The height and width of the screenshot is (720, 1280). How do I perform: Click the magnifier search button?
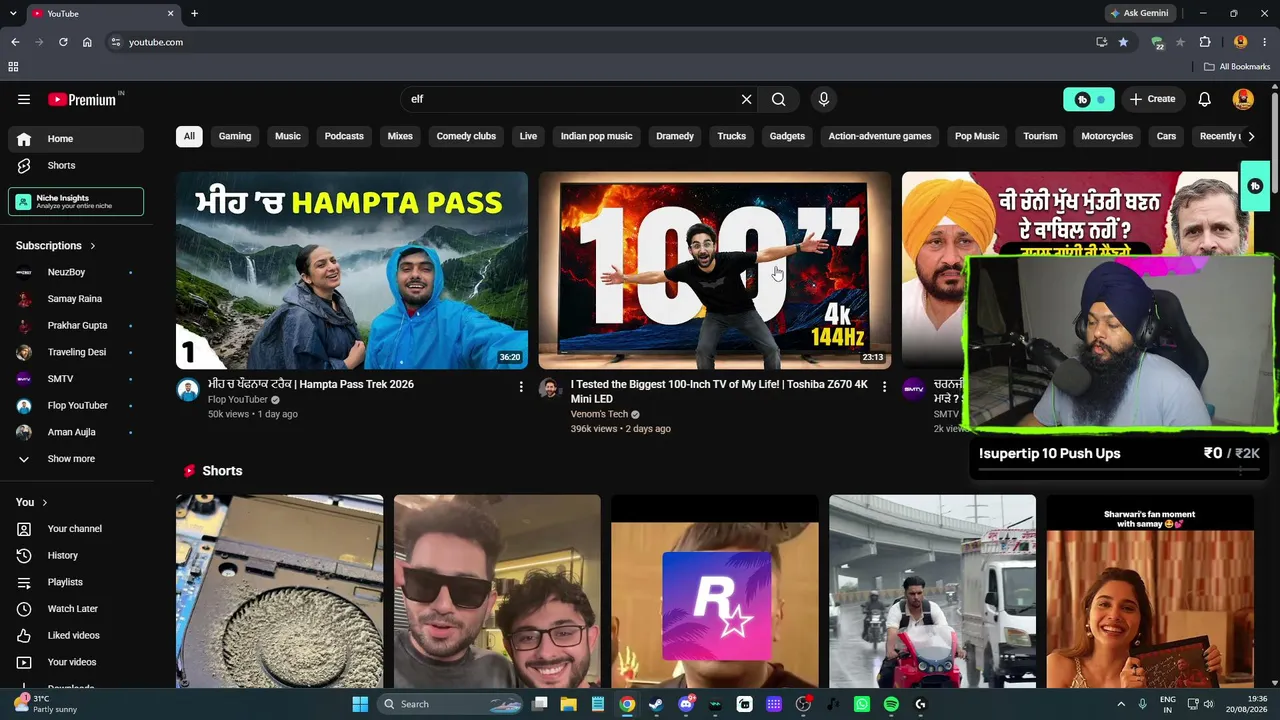point(779,99)
